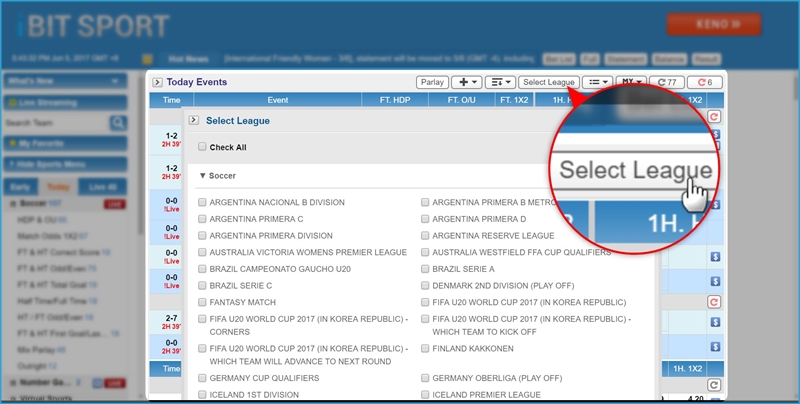Open the plus sign dropdown menu
The height and width of the screenshot is (404, 800).
[467, 82]
